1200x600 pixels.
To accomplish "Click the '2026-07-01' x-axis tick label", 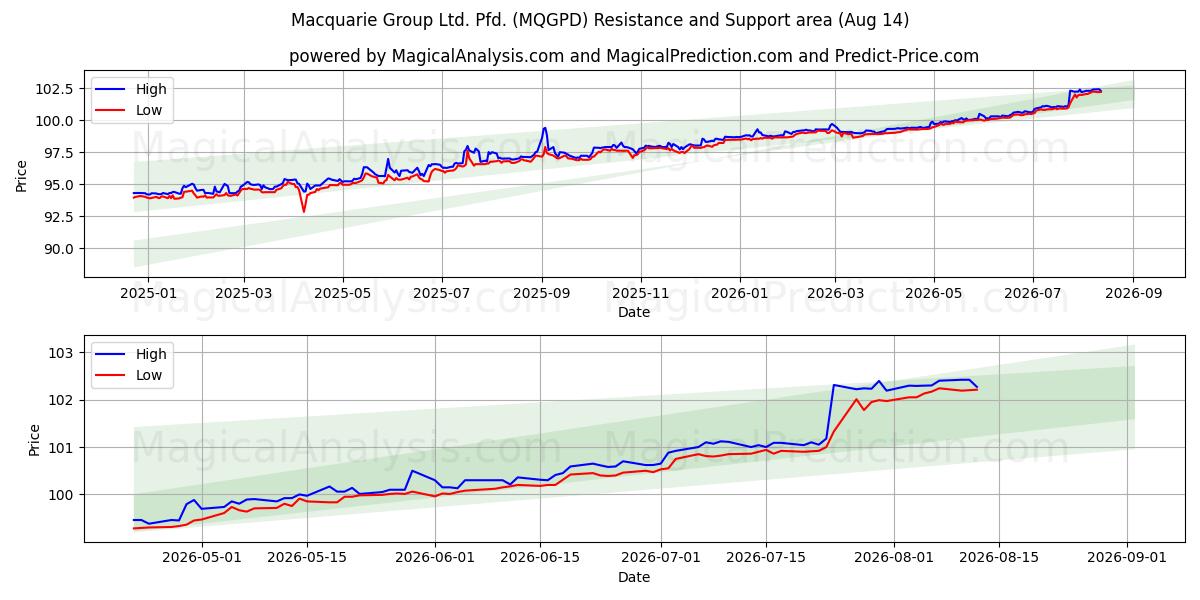I will tap(661, 558).
